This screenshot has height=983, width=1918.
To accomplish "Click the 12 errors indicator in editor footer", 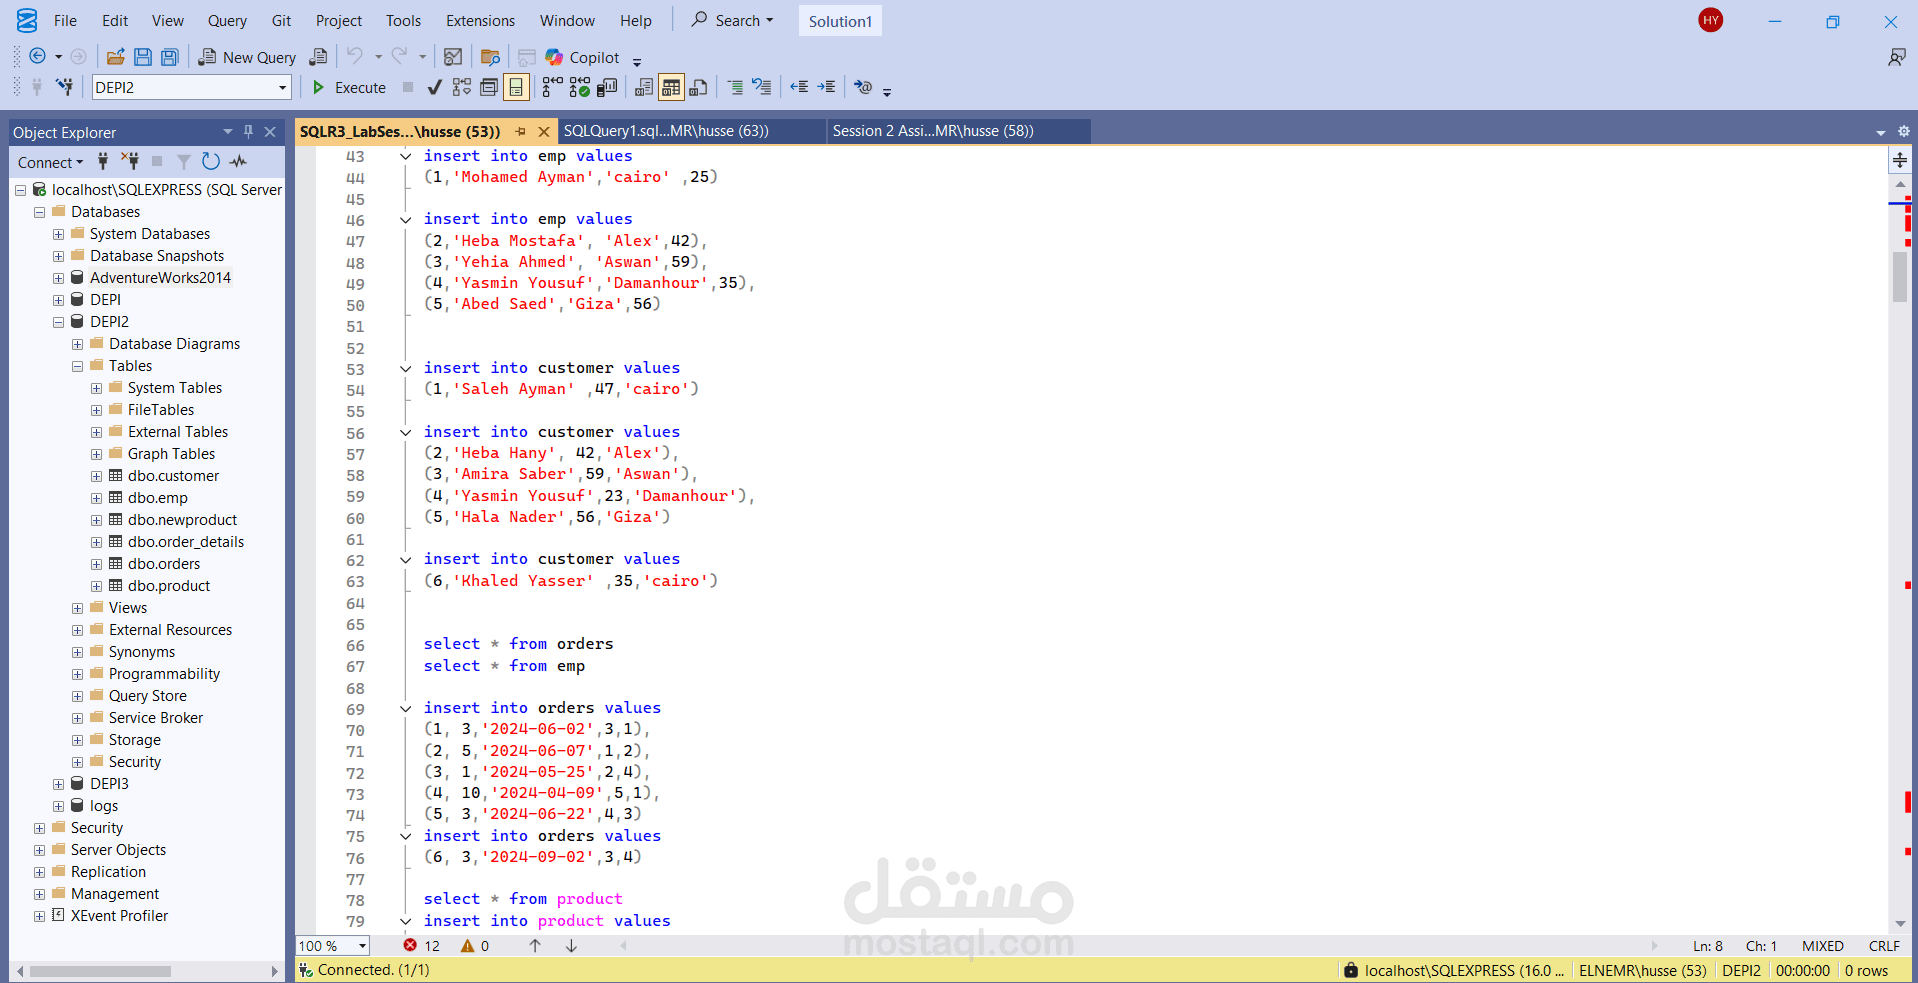I will click(422, 945).
